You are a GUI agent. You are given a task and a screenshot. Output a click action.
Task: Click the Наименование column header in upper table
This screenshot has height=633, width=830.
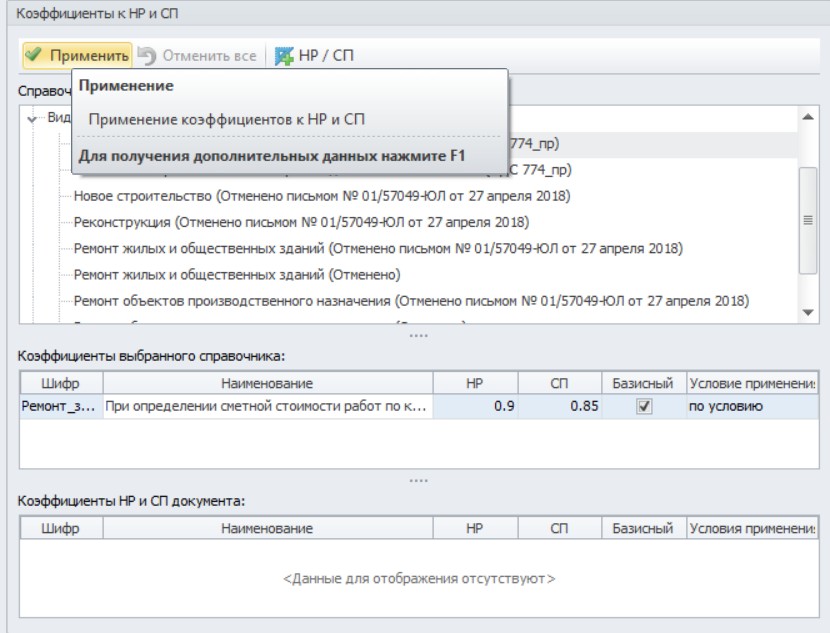click(x=267, y=383)
